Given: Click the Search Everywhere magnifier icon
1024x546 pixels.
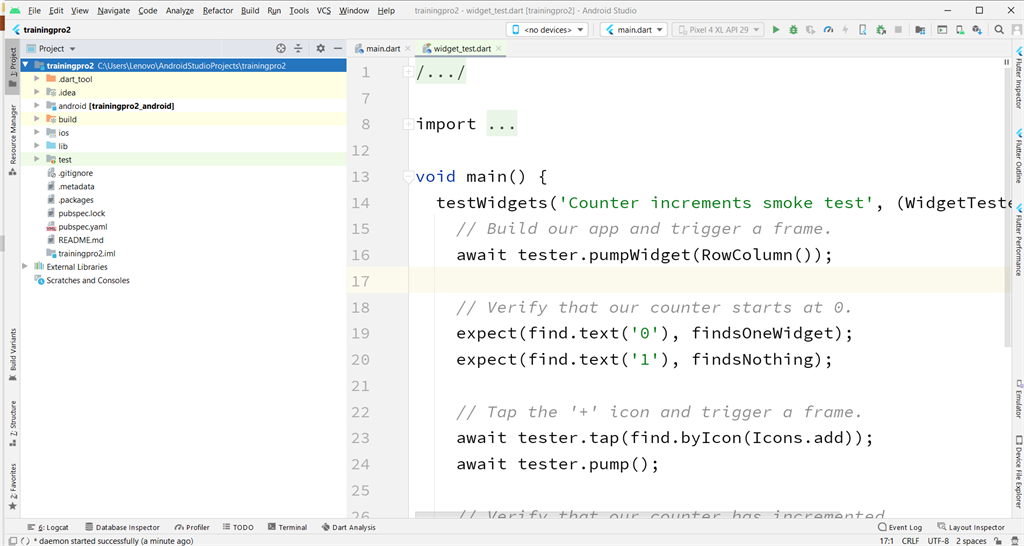Looking at the screenshot, I should (x=999, y=29).
